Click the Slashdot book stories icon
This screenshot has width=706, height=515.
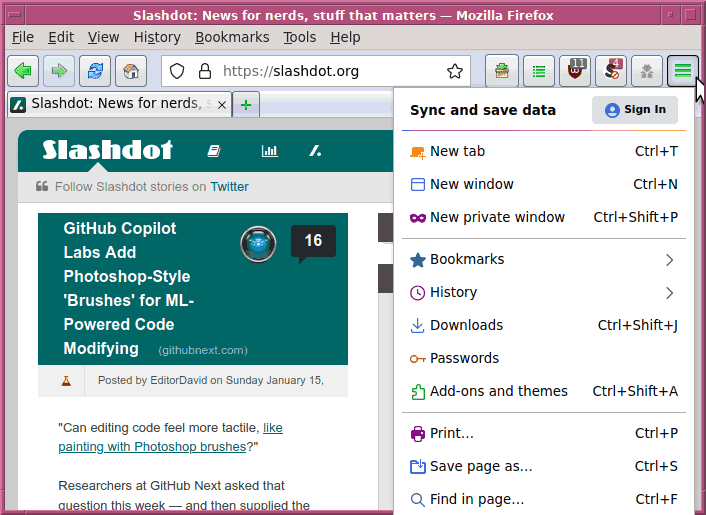(x=214, y=151)
